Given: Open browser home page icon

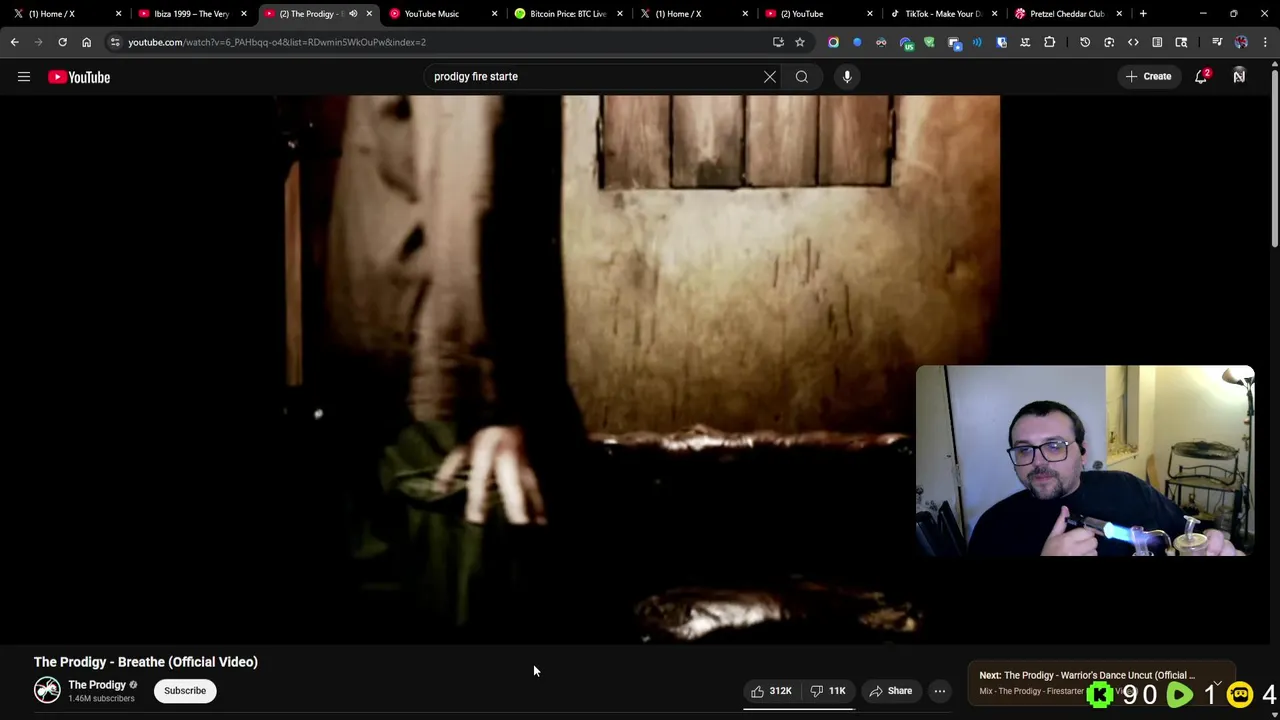Looking at the screenshot, I should (x=87, y=42).
